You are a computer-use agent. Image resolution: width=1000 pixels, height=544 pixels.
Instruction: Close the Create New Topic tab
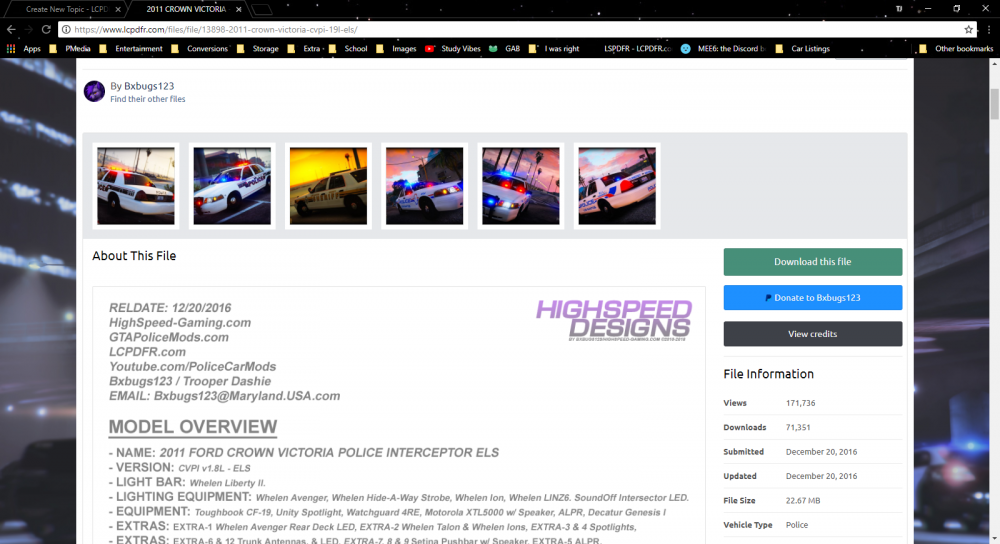118,10
